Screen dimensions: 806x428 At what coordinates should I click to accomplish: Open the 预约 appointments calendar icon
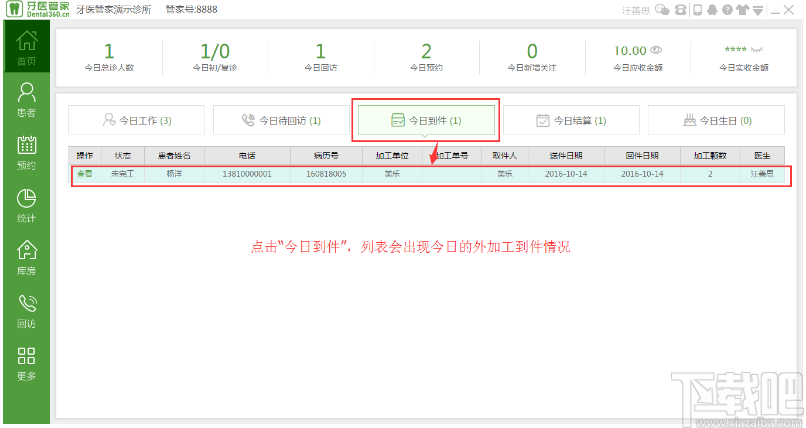(27, 153)
